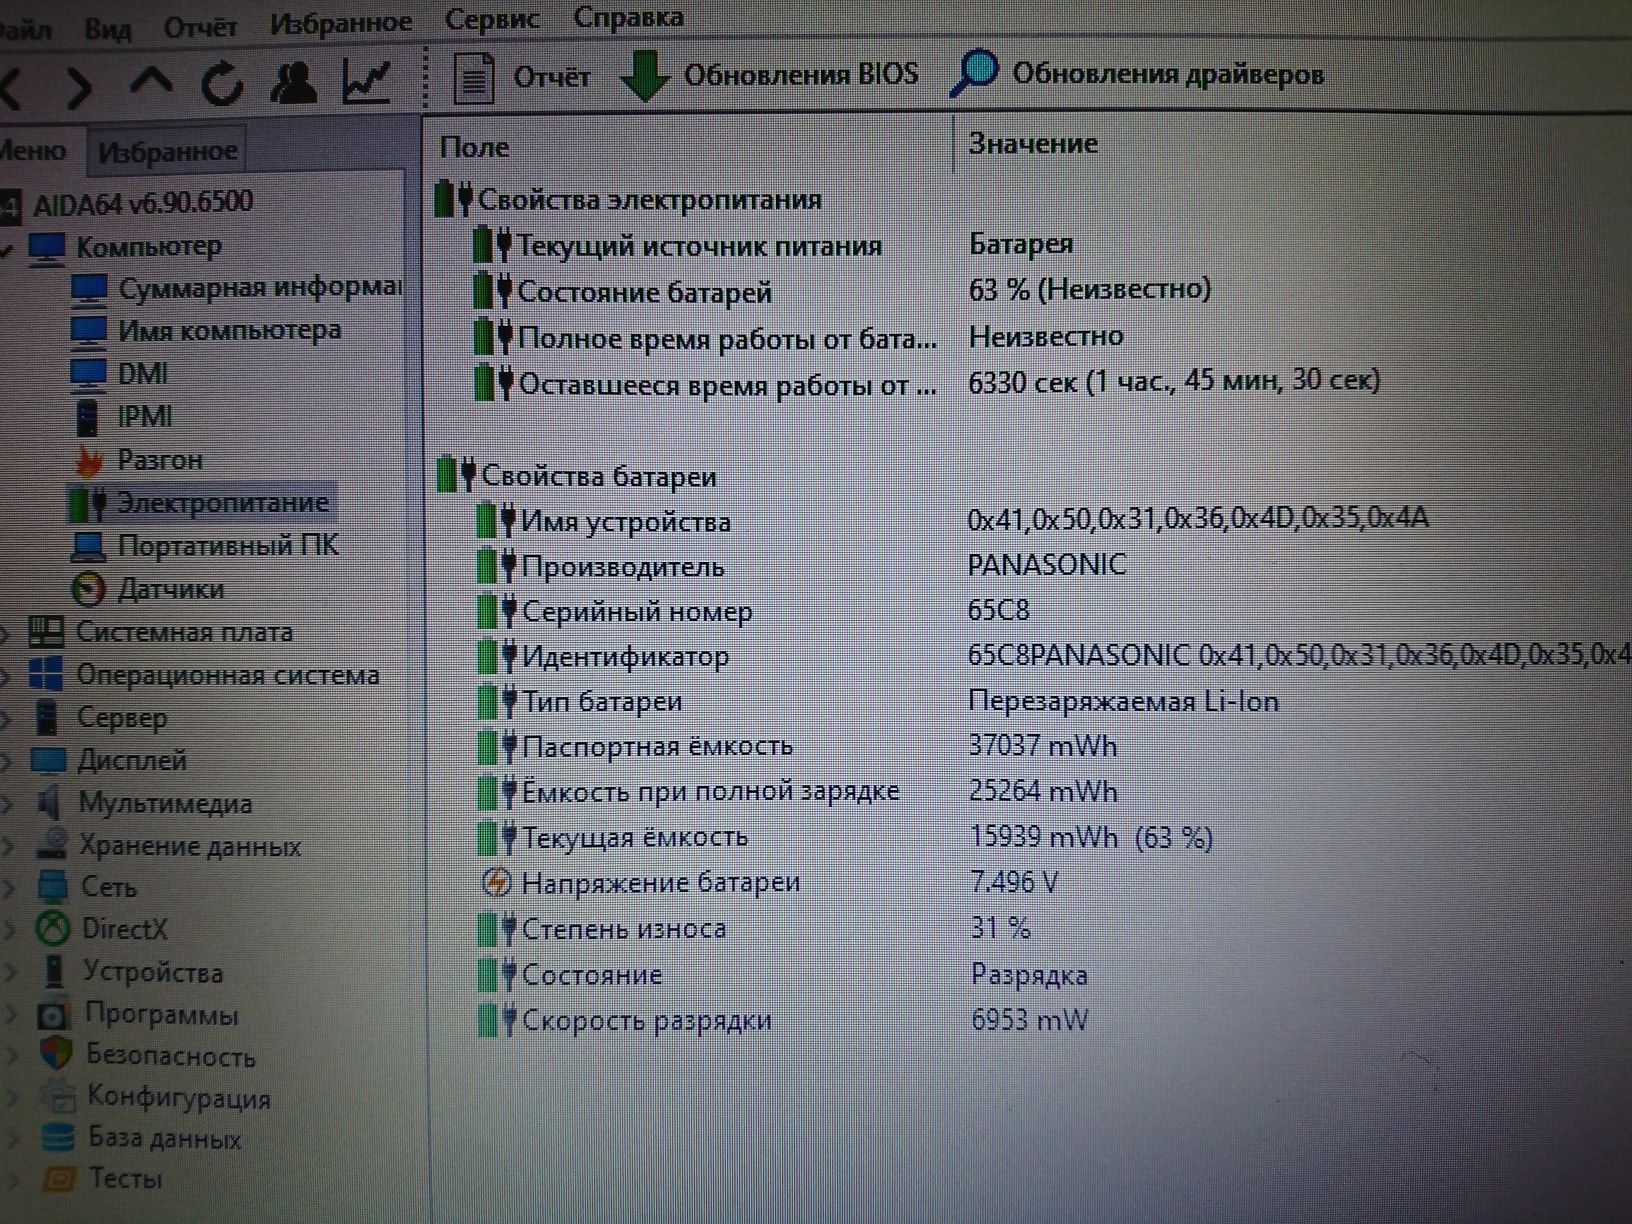1632x1224 pixels.
Task: Click the Отчёт report page icon
Action: (474, 78)
